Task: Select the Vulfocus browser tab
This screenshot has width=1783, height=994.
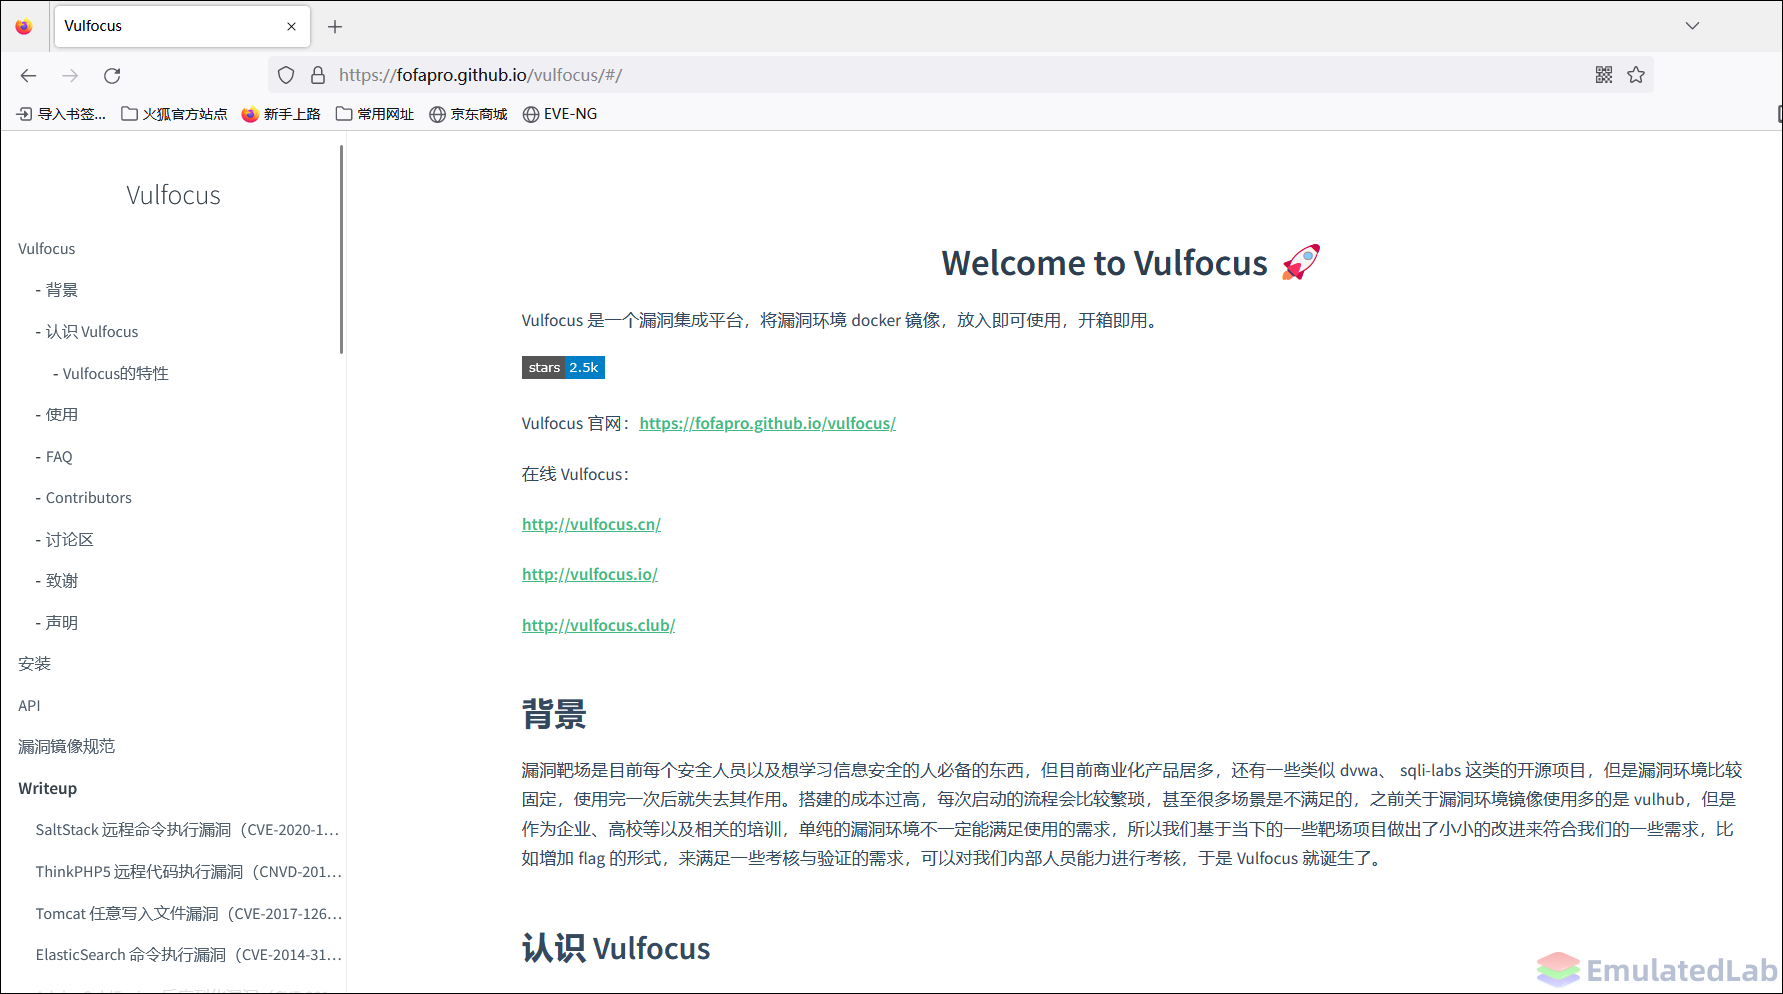Action: [x=181, y=26]
